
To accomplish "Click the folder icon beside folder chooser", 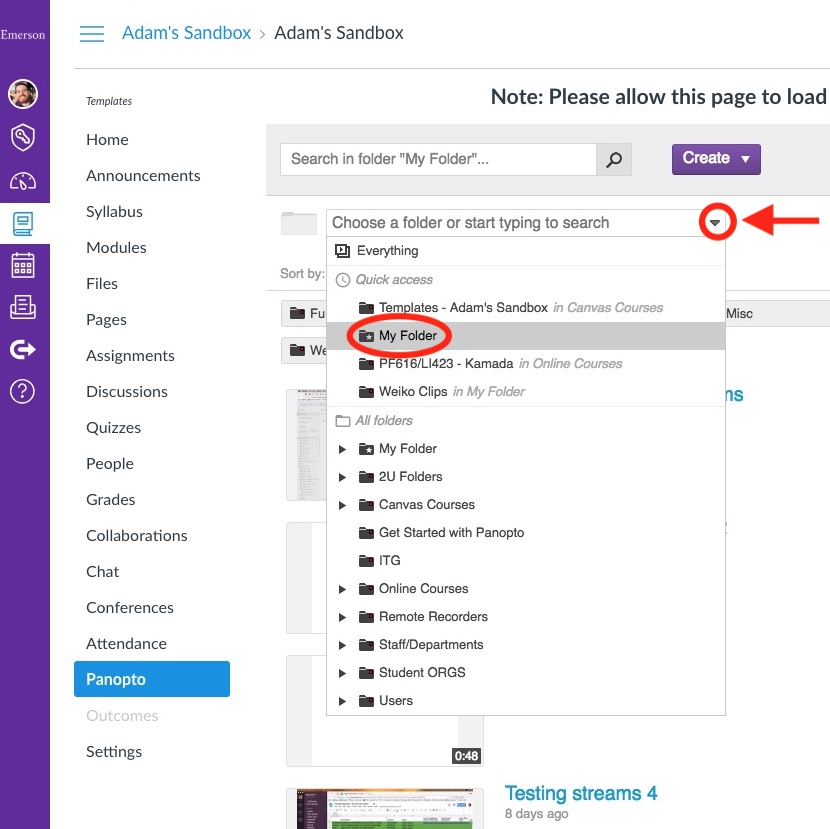I will pos(299,223).
